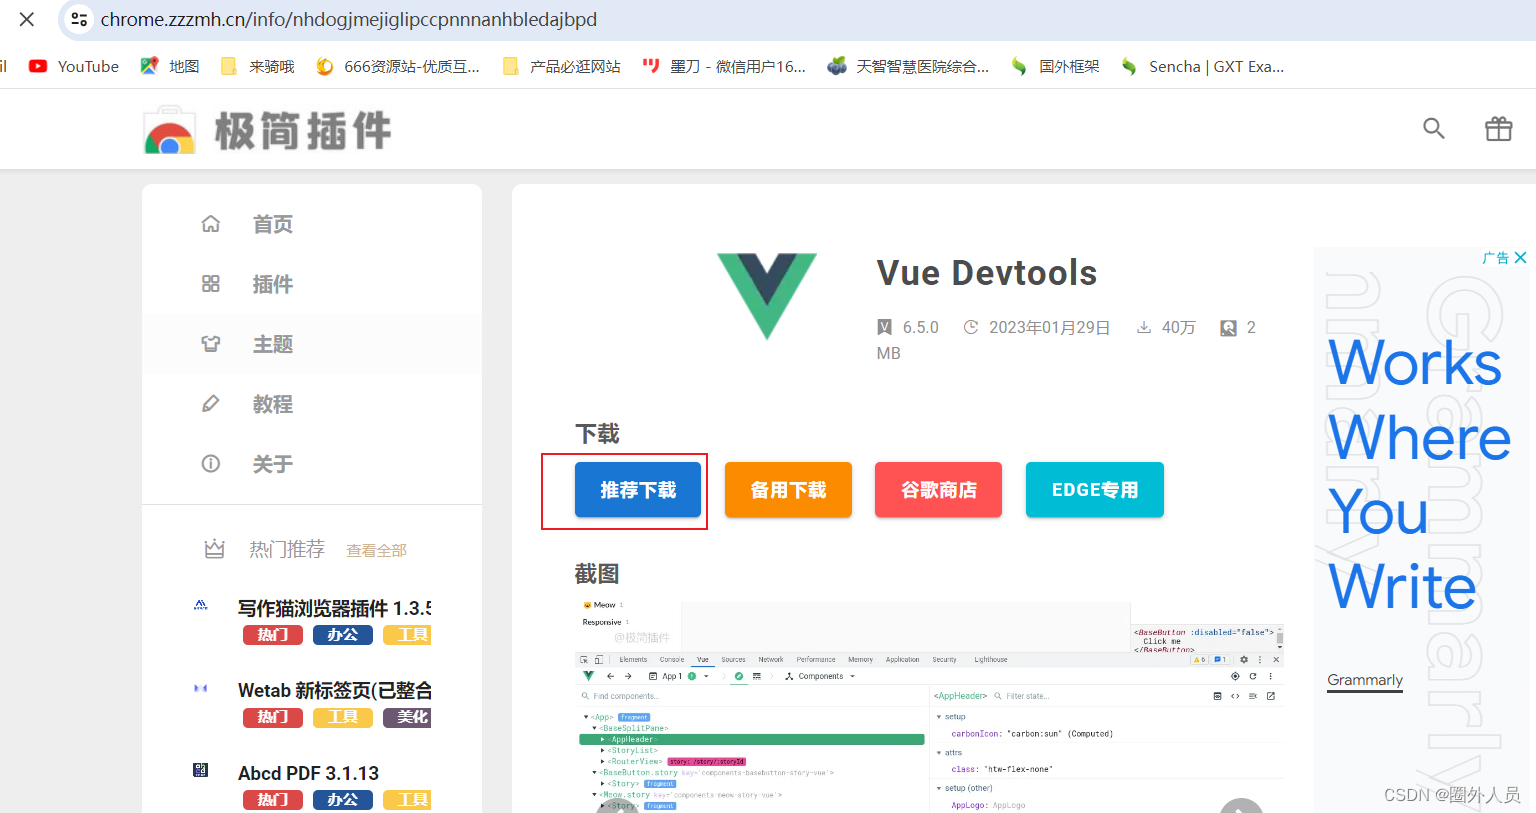Click the 极简插件 site logo
This screenshot has width=1536, height=813.
point(267,131)
